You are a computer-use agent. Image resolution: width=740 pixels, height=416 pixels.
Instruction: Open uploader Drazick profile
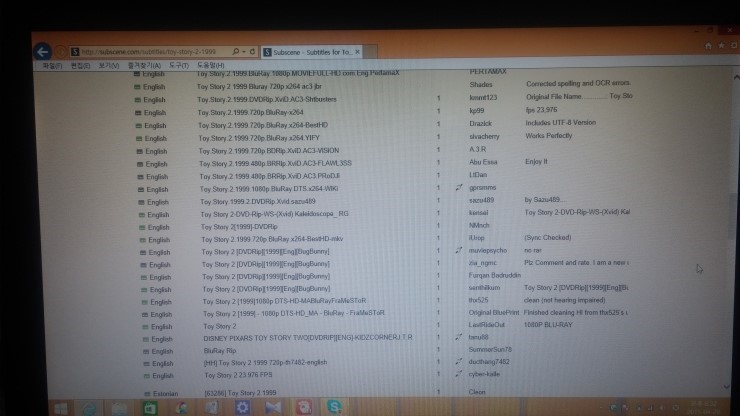(x=480, y=123)
